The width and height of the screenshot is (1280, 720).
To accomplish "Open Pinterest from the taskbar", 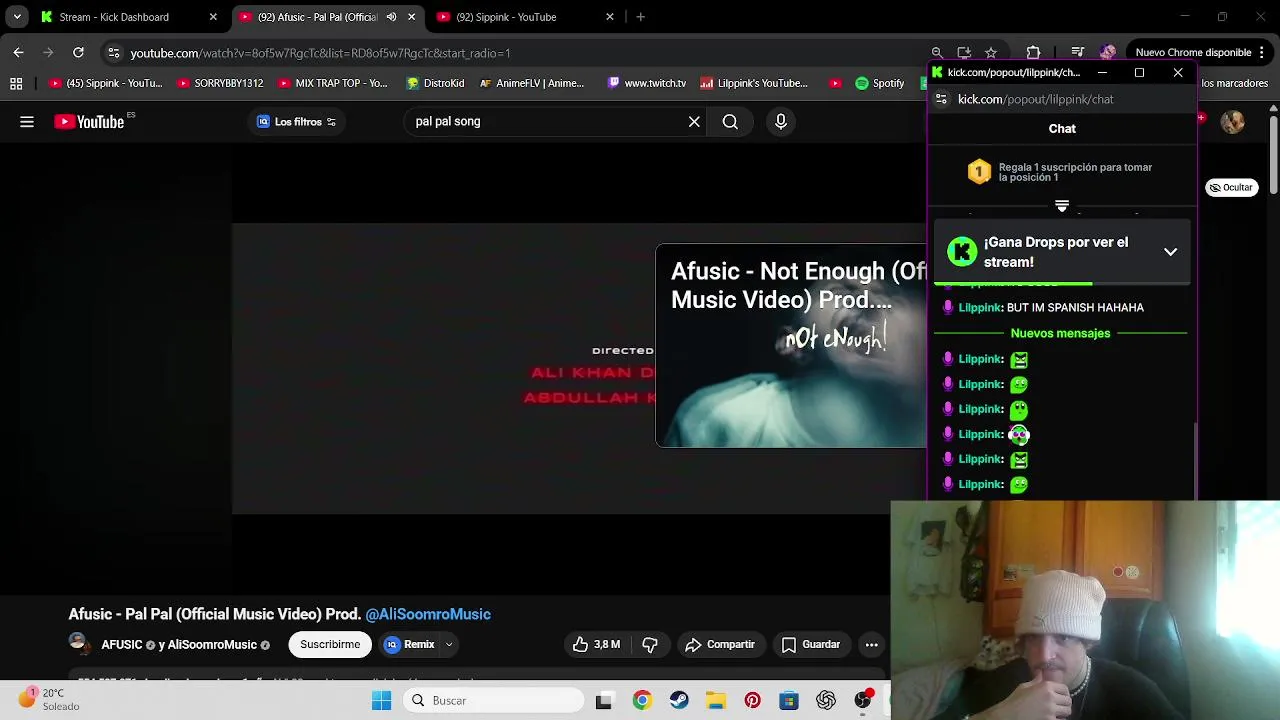I will [x=752, y=701].
